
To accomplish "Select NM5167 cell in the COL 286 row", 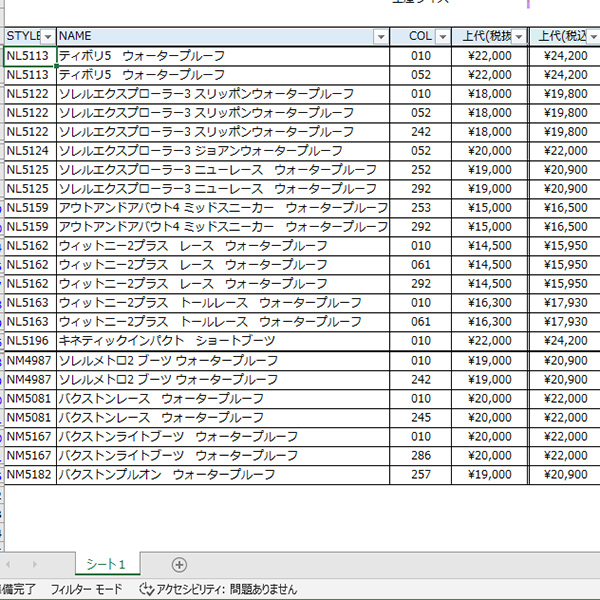I will point(30,456).
